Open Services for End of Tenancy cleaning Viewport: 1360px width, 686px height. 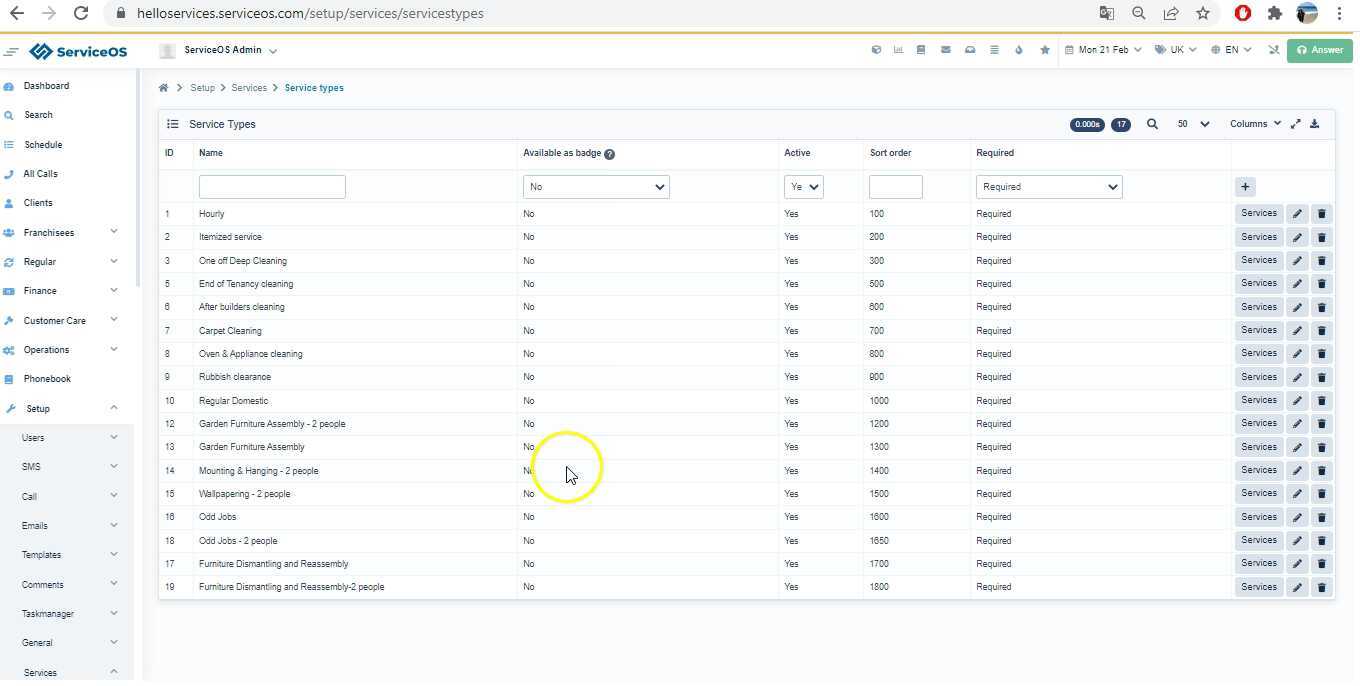tap(1258, 284)
